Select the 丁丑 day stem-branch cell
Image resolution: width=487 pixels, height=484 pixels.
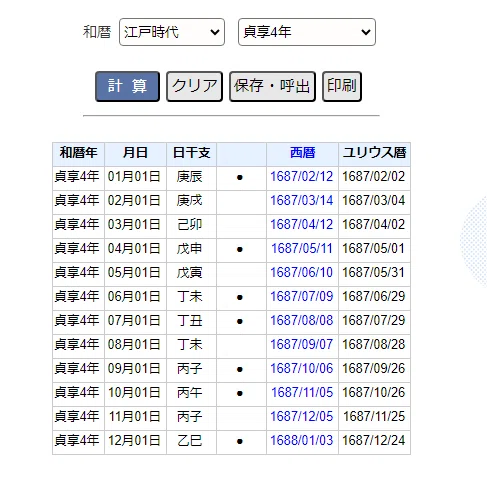click(191, 321)
